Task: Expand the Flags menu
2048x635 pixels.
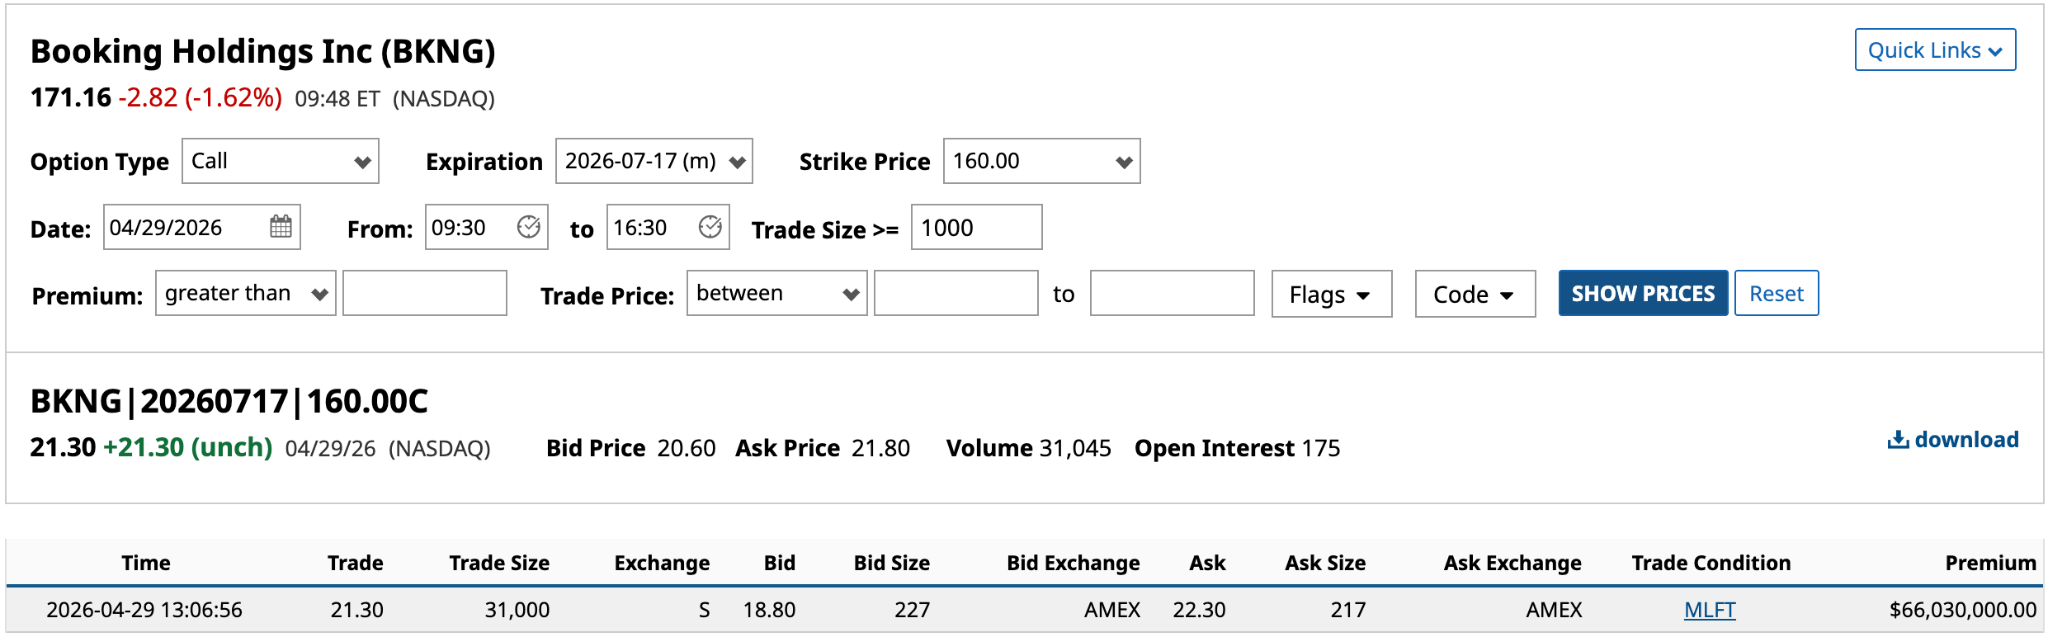Action: click(x=1331, y=294)
